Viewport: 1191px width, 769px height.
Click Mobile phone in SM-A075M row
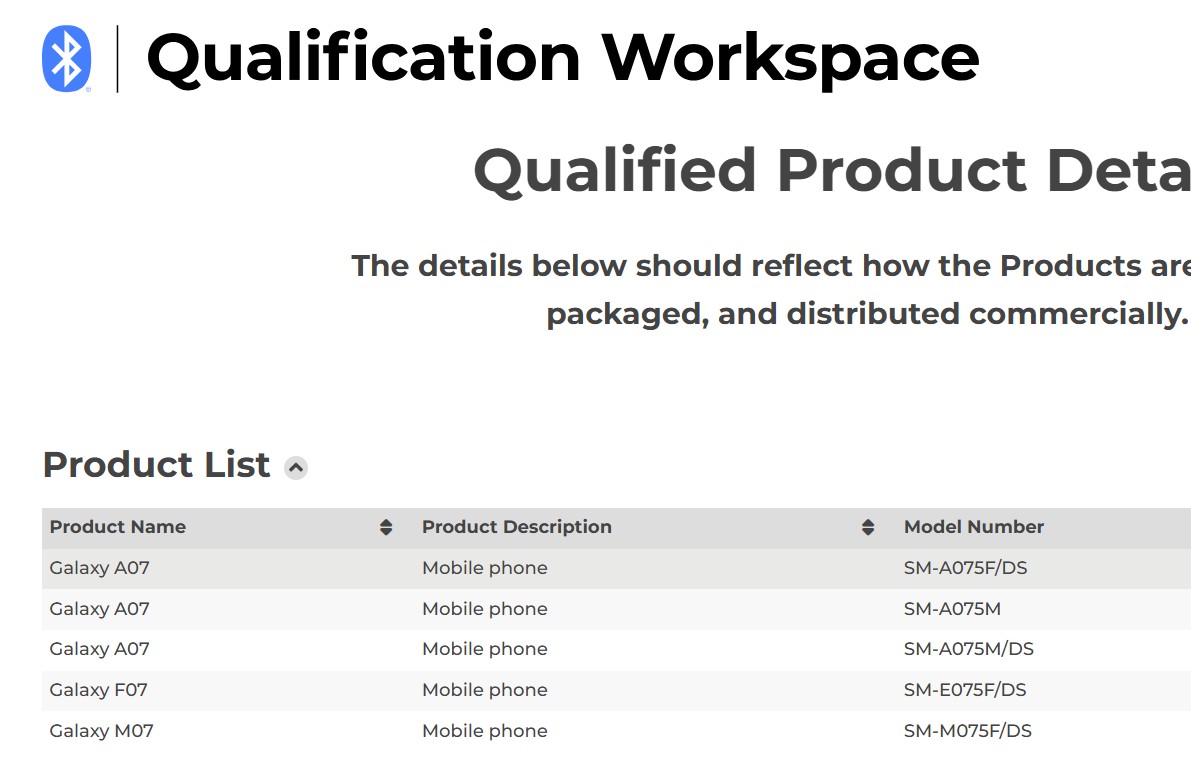point(485,609)
